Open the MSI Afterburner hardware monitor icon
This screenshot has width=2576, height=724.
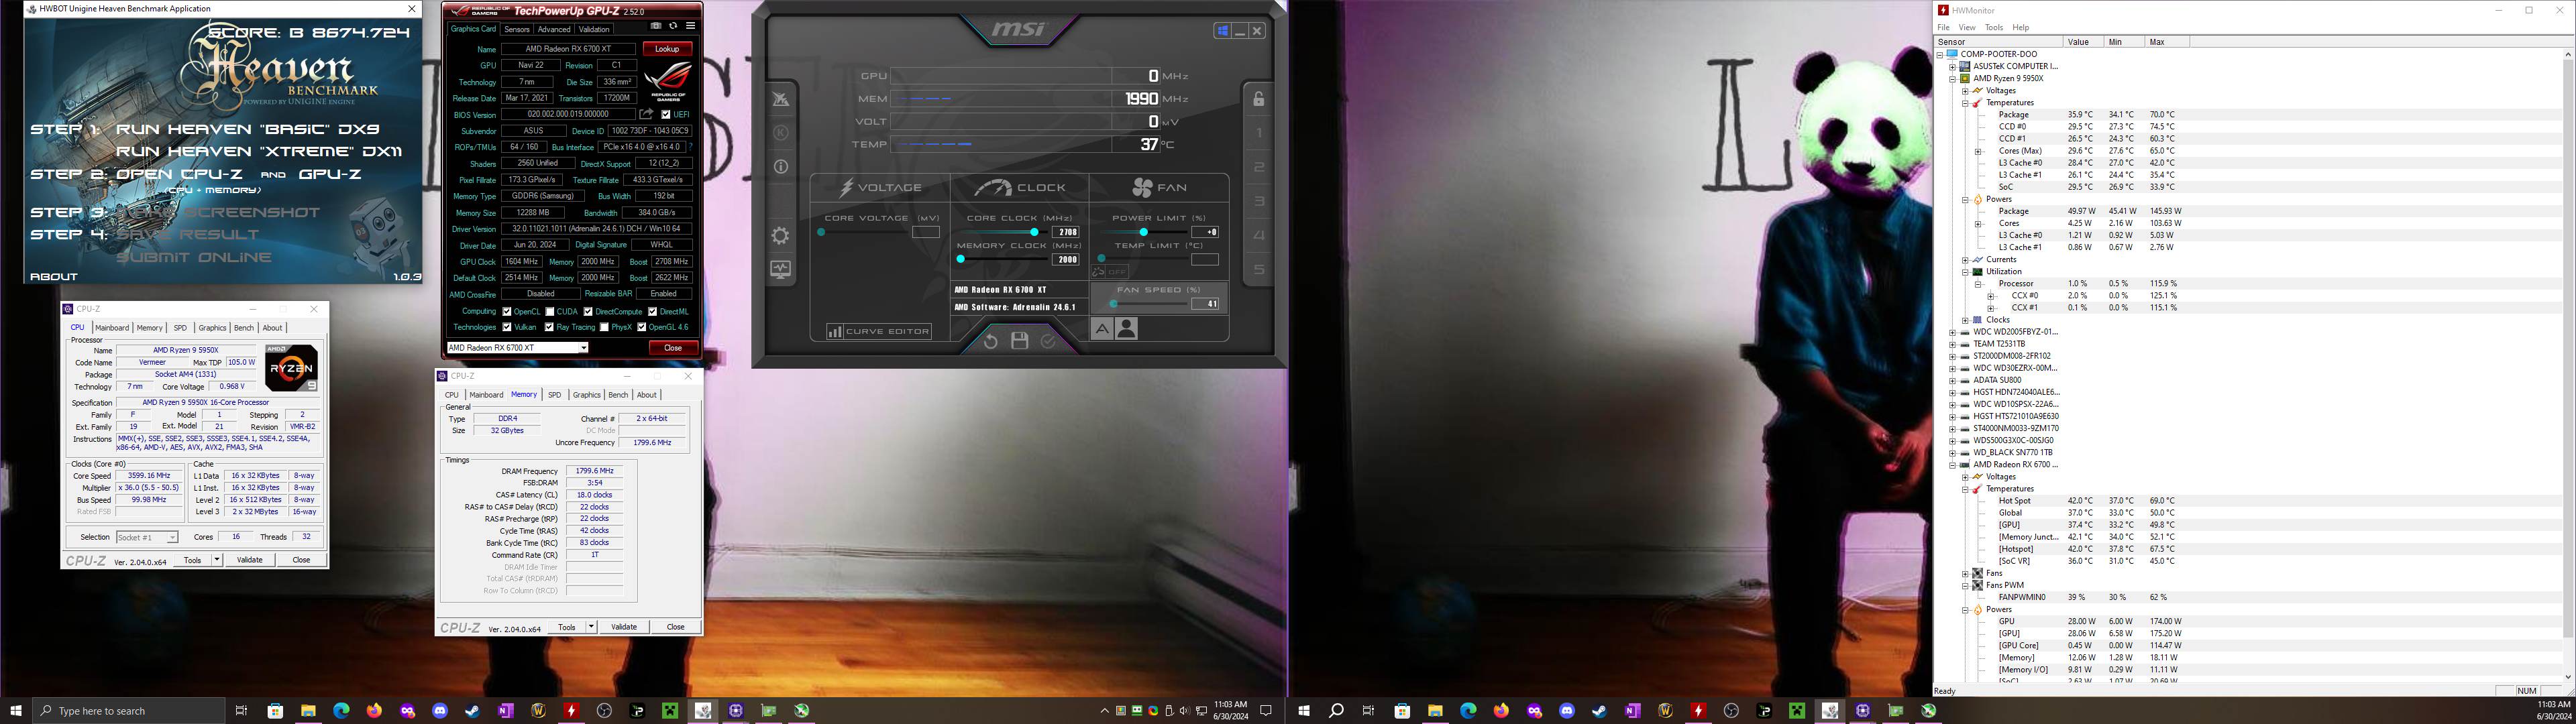780,270
